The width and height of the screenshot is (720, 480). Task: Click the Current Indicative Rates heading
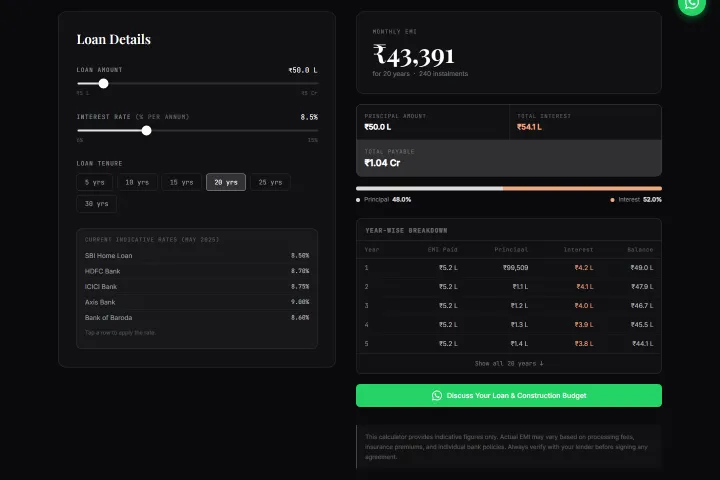pyautogui.click(x=152, y=240)
